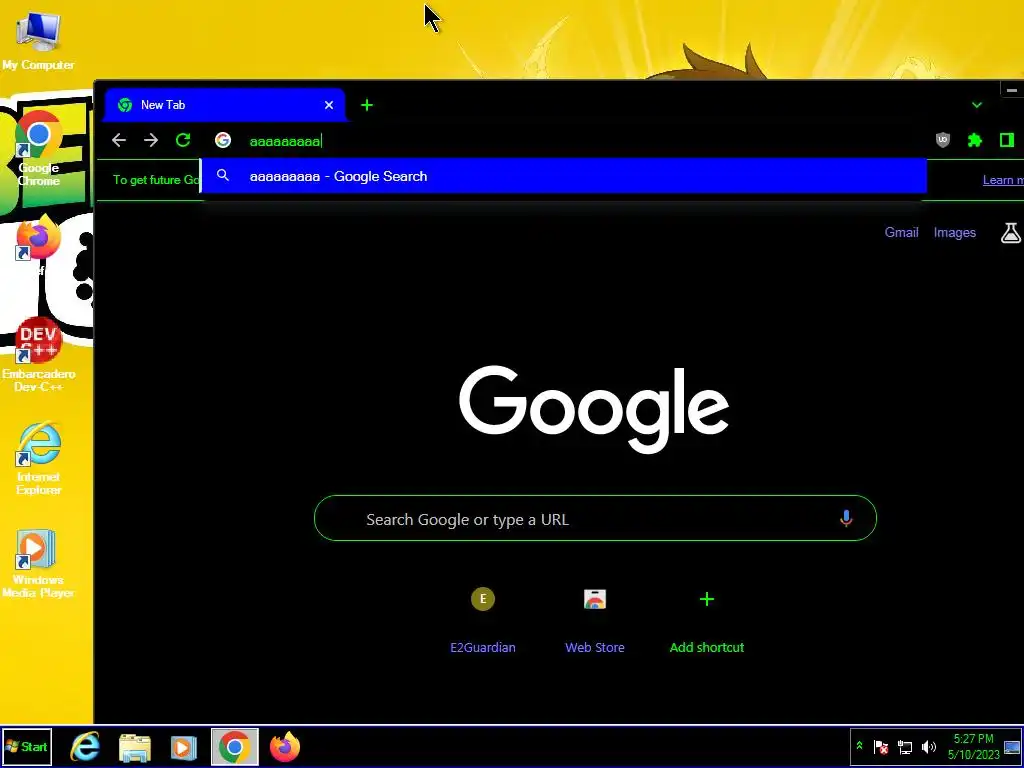Click the Chrome back arrow
1024x768 pixels.
pyautogui.click(x=119, y=140)
